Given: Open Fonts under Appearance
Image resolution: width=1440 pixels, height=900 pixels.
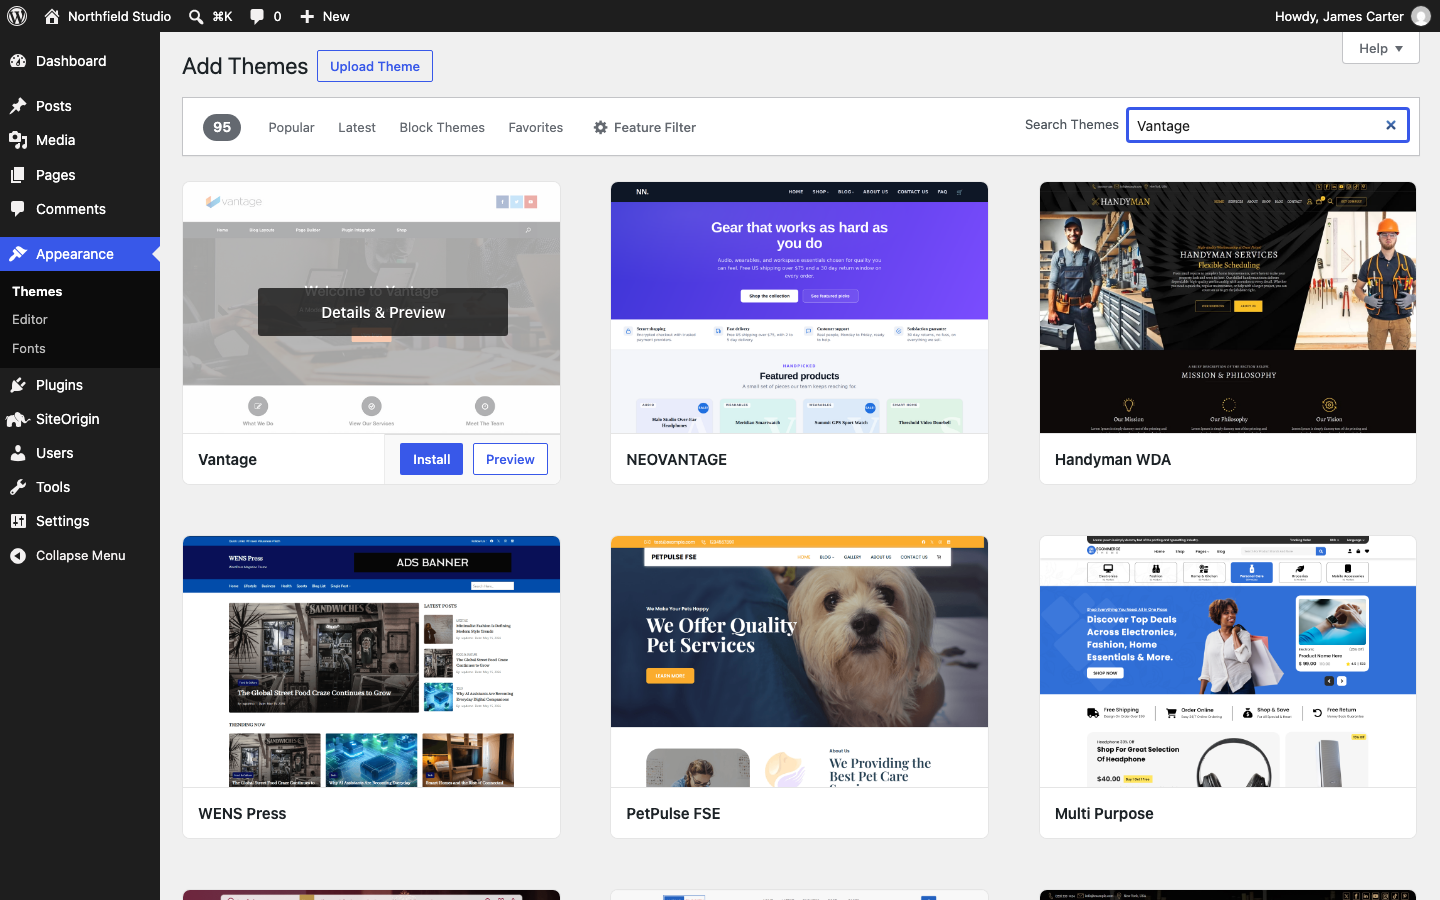Looking at the screenshot, I should (x=29, y=349).
